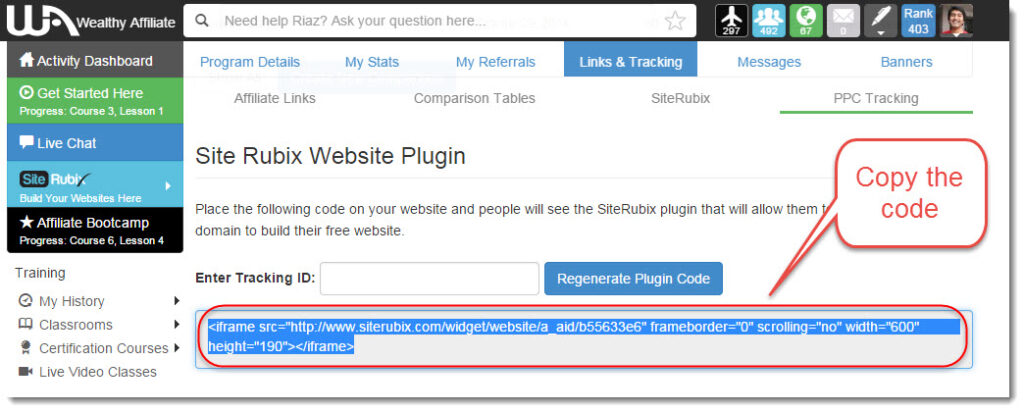Click the Enter Tracking ID field
The width and height of the screenshot is (1024, 412).
[x=429, y=279]
